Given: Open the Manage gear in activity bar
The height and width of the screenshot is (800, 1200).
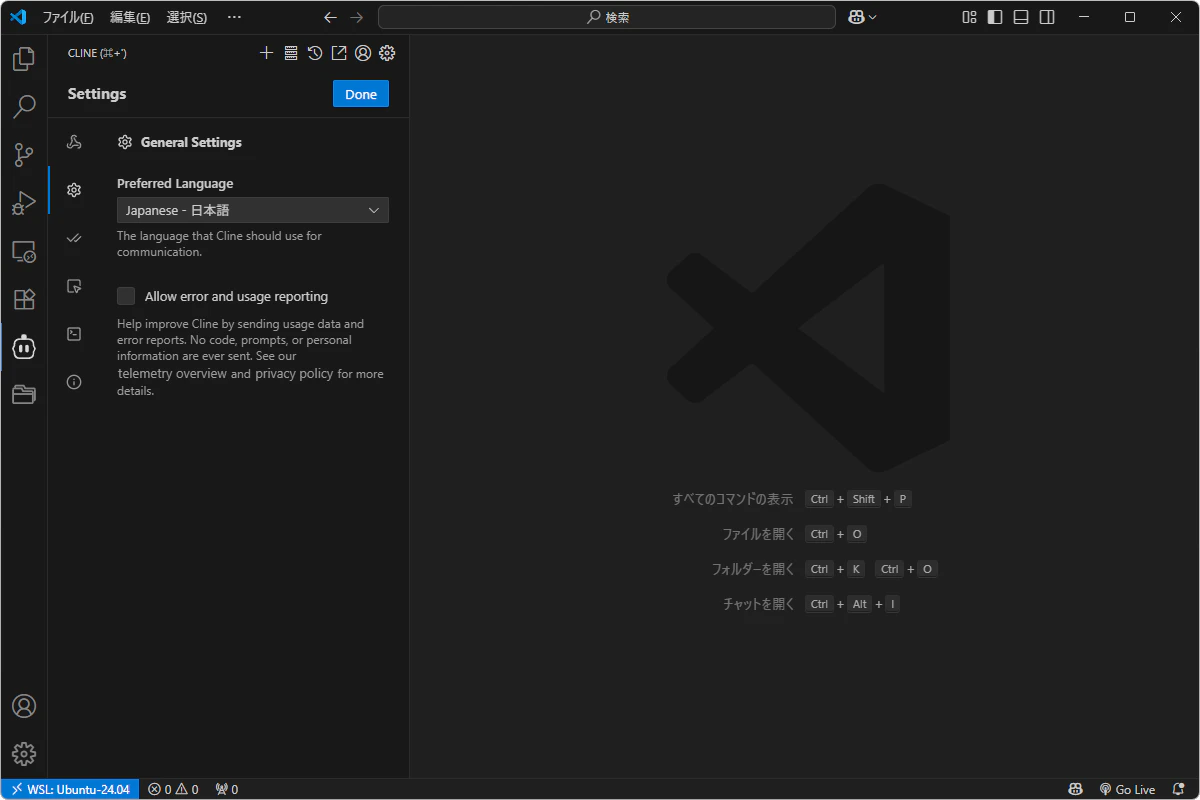Looking at the screenshot, I should [24, 754].
